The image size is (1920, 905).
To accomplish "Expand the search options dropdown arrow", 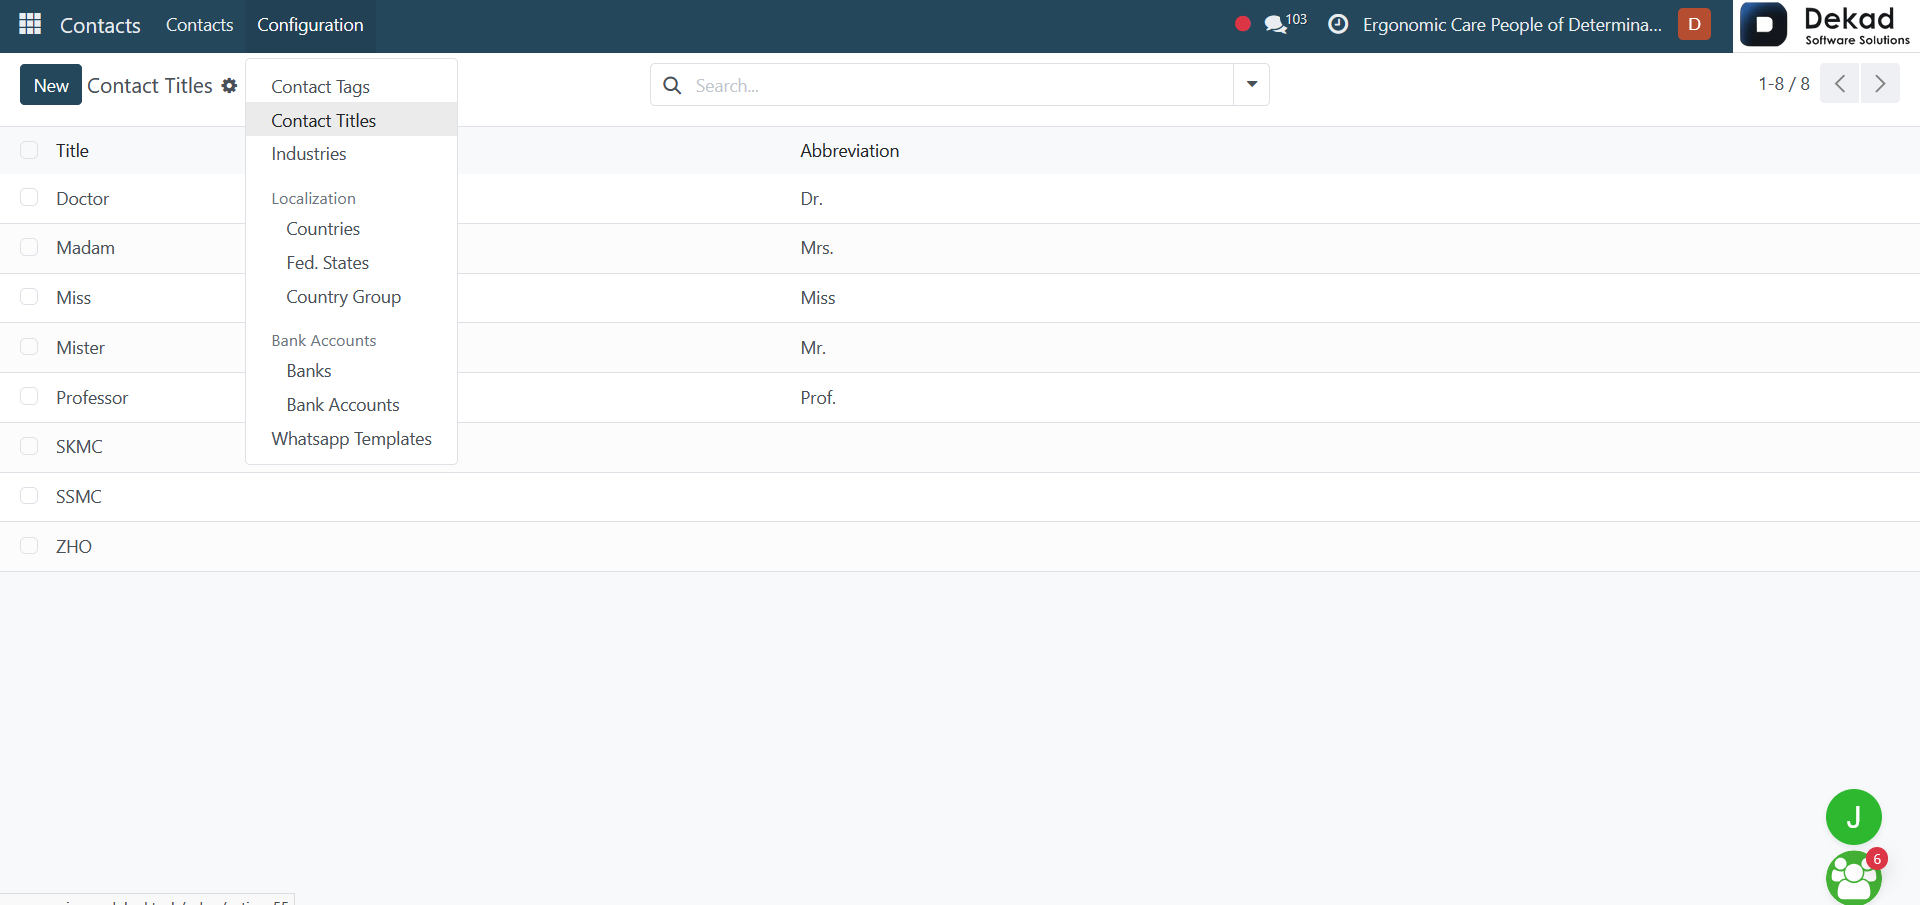I will point(1251,85).
